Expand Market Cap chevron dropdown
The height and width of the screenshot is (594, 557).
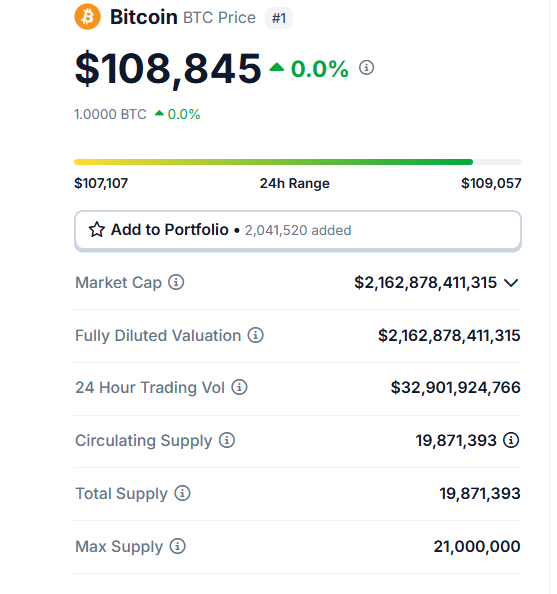[511, 283]
